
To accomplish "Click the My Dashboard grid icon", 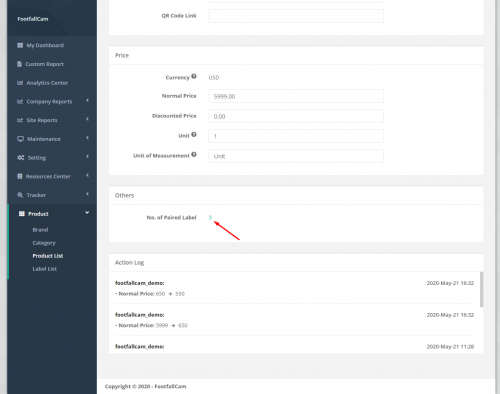I will 20,45.
